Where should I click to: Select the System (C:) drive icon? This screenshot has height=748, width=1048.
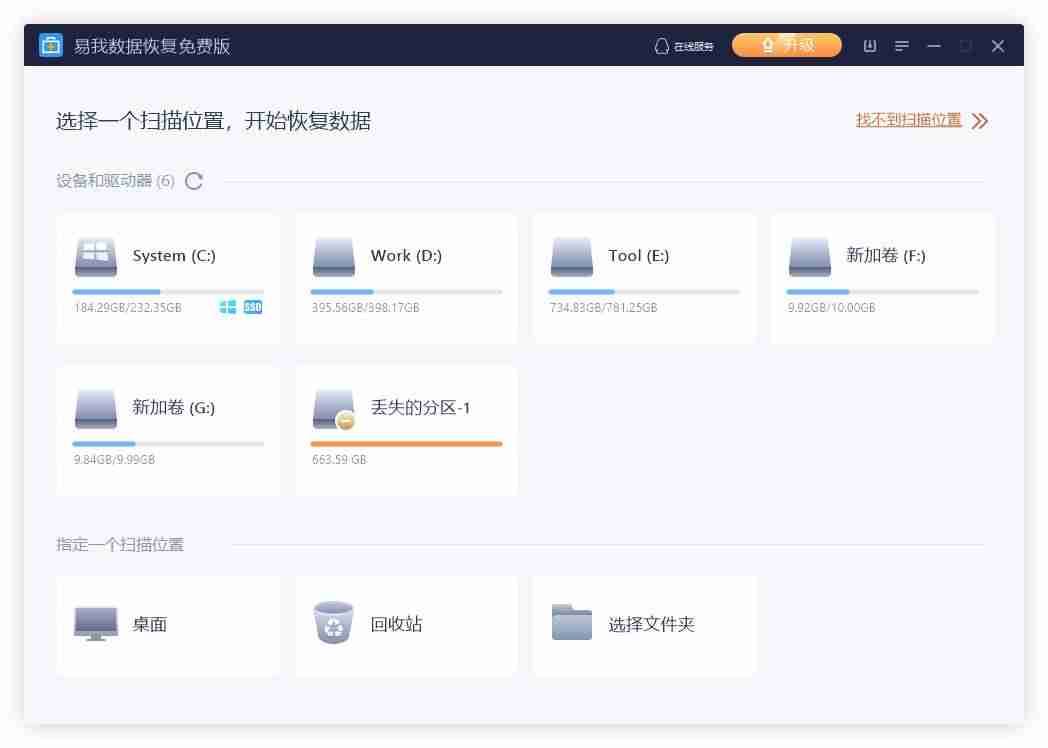tap(96, 257)
